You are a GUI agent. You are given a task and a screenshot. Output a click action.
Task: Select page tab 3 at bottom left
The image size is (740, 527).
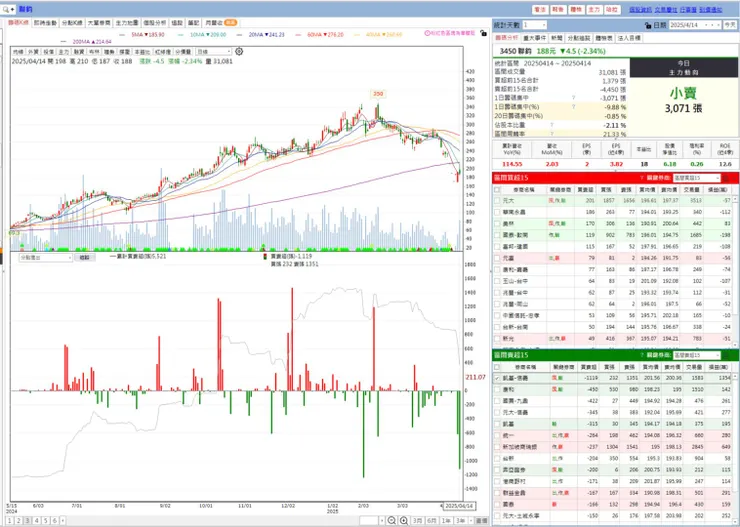pos(27,520)
